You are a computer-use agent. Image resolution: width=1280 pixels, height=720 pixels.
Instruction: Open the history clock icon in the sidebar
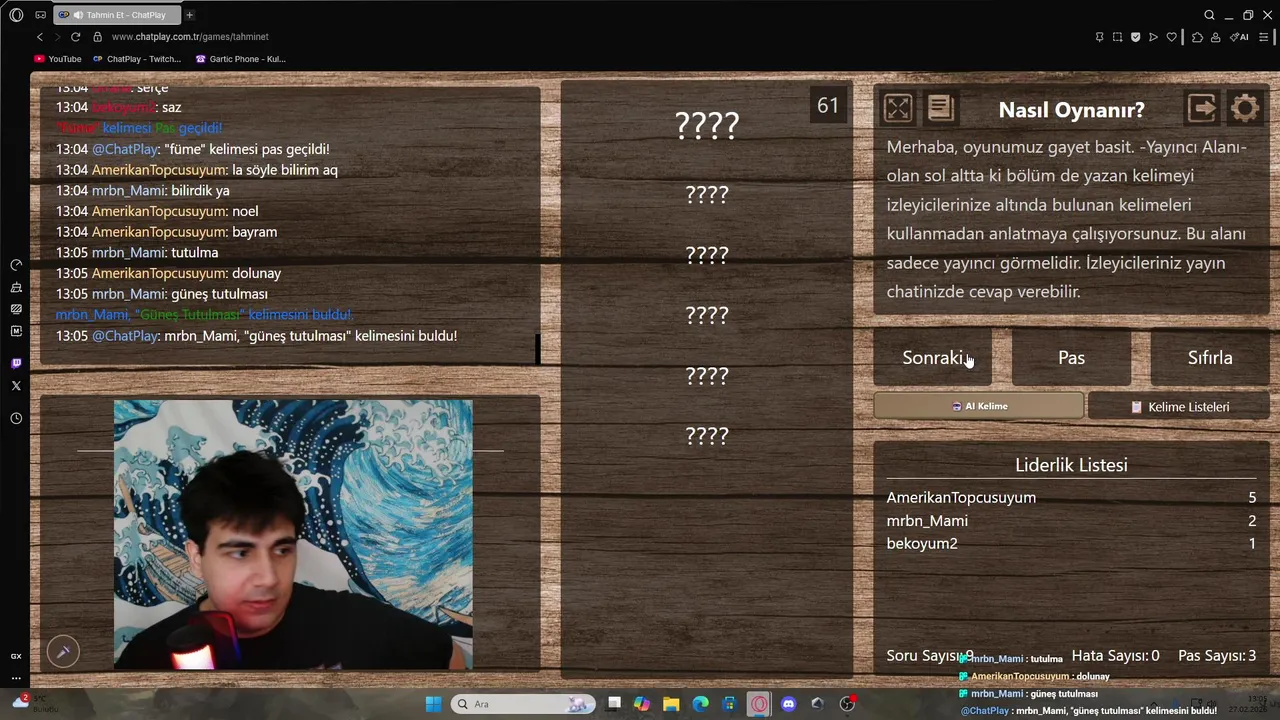coord(16,418)
